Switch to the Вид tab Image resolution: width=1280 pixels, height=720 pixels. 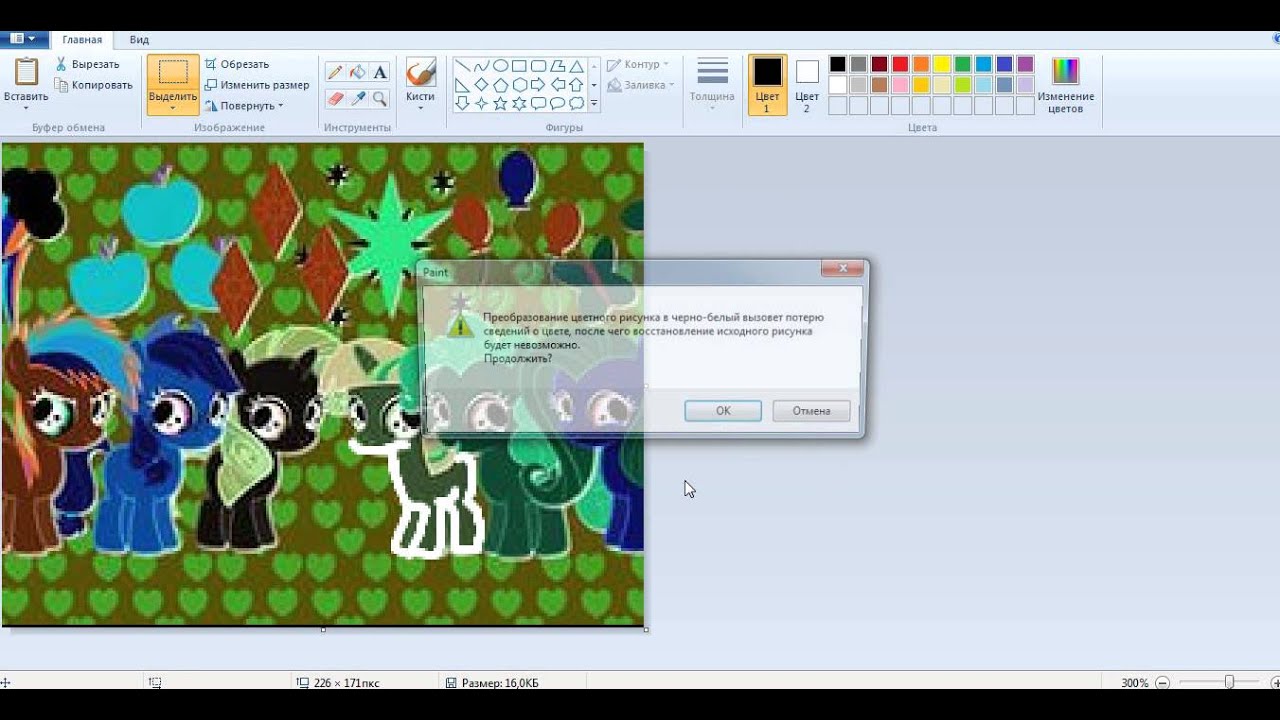[139, 39]
